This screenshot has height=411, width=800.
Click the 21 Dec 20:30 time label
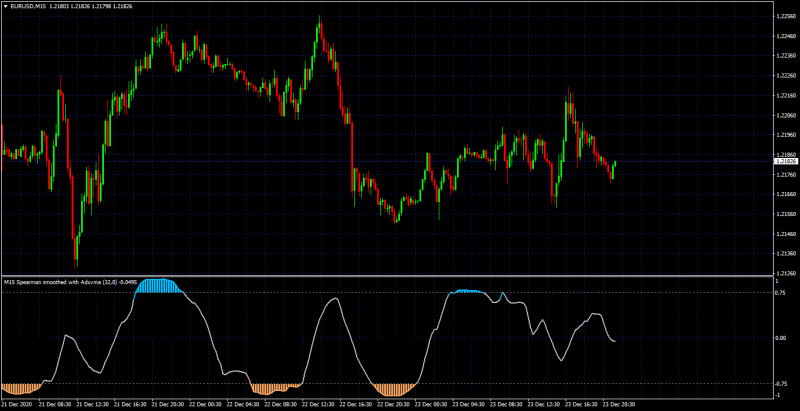pyautogui.click(x=168, y=403)
